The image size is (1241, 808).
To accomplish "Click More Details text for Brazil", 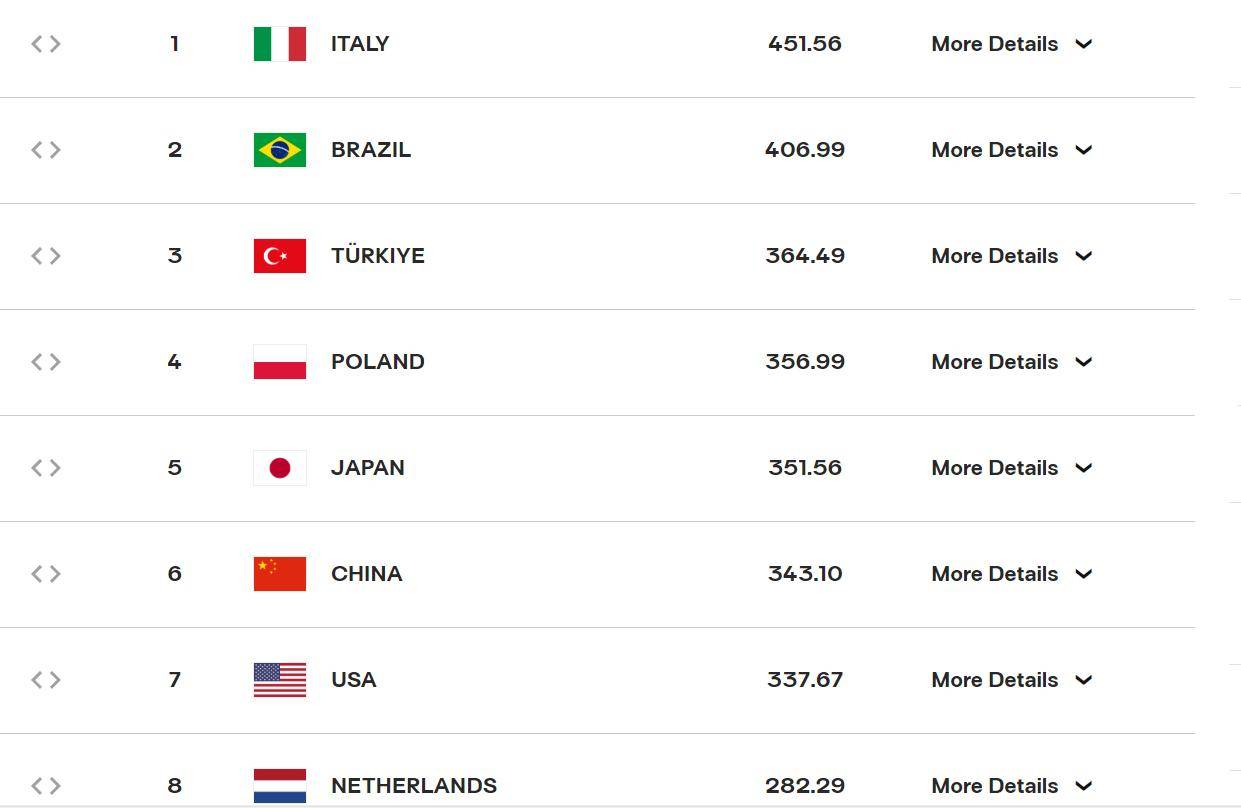I will [x=994, y=150].
